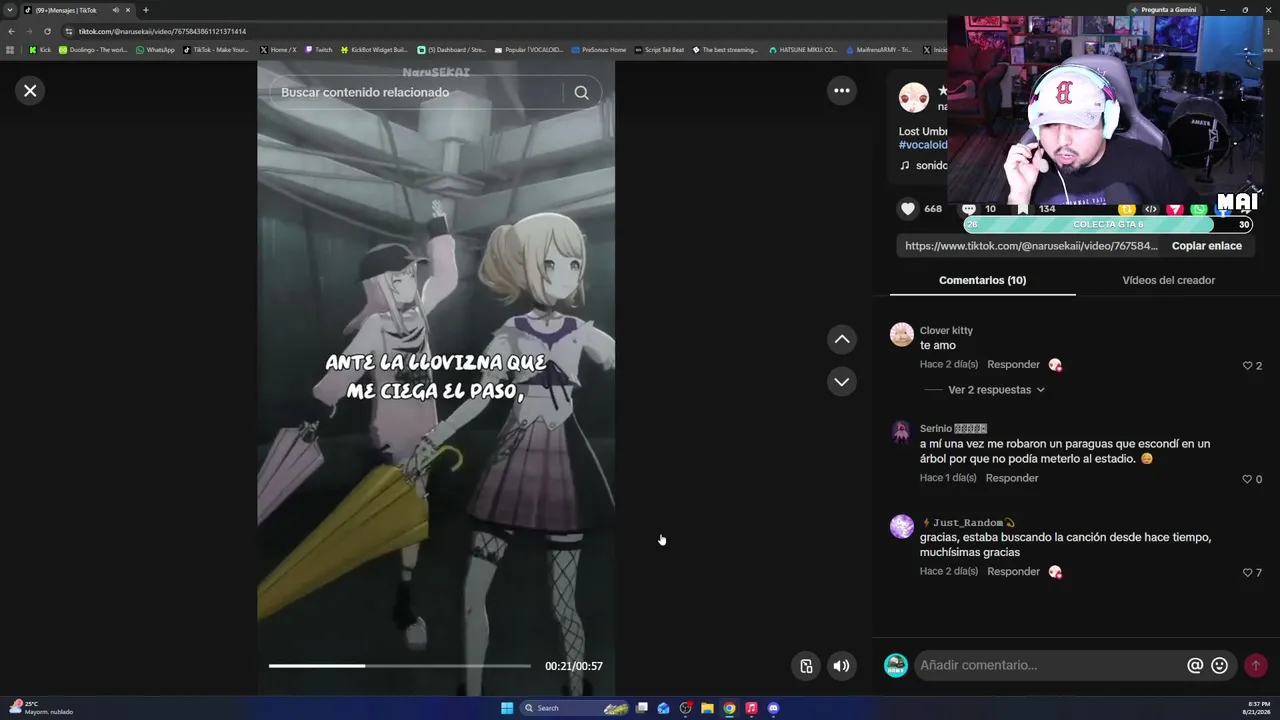Screen dimensions: 1280x720
Task: Click Just_Random's avatar
Action: click(902, 527)
